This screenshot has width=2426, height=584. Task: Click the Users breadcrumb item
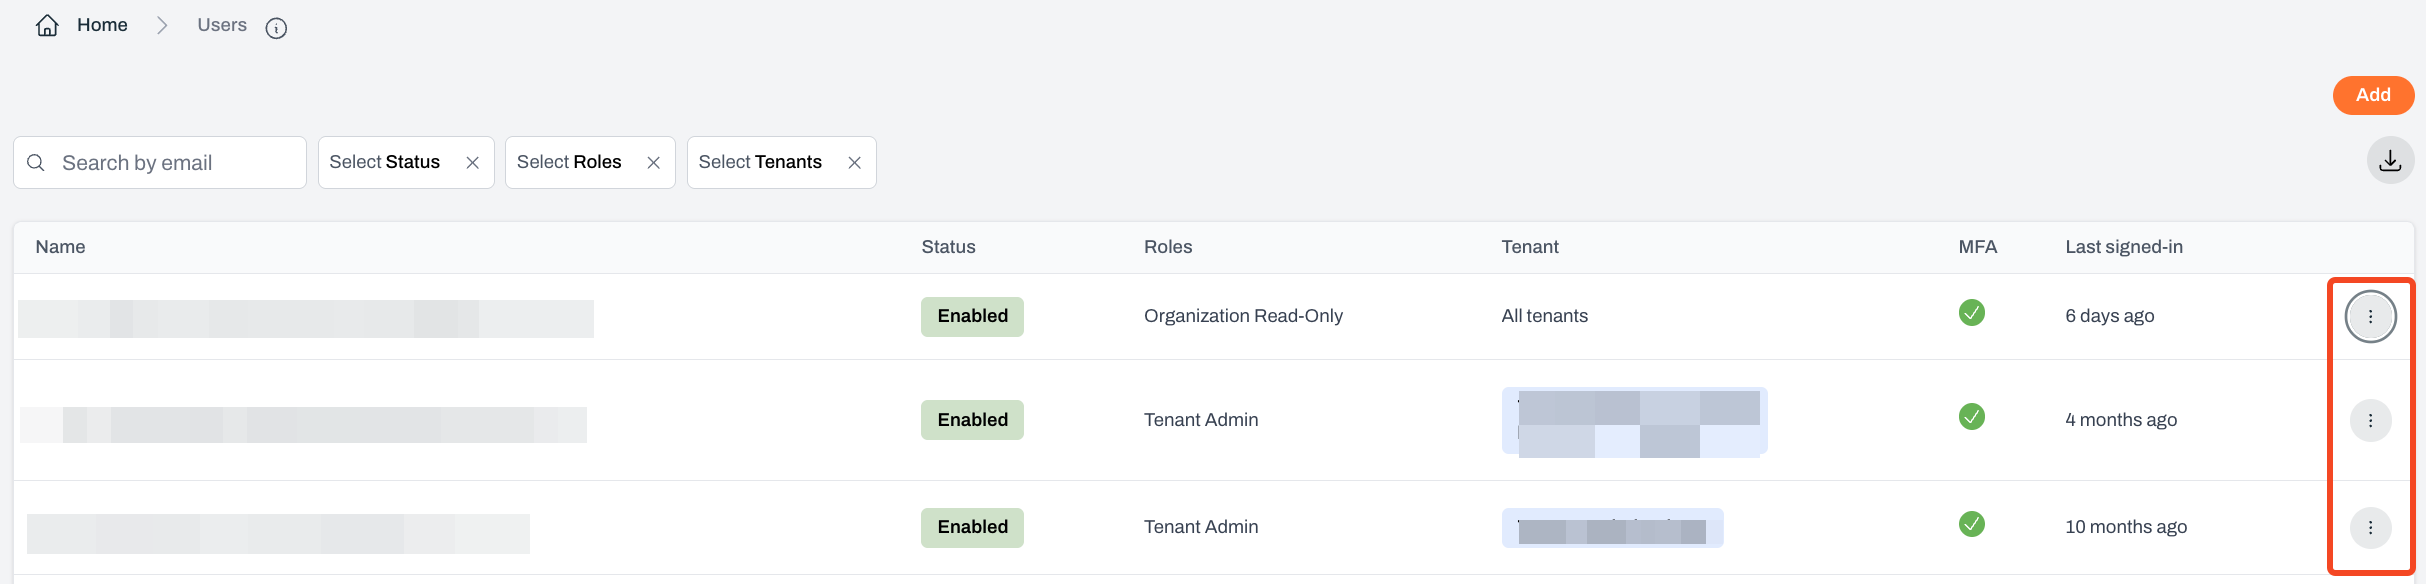point(222,25)
